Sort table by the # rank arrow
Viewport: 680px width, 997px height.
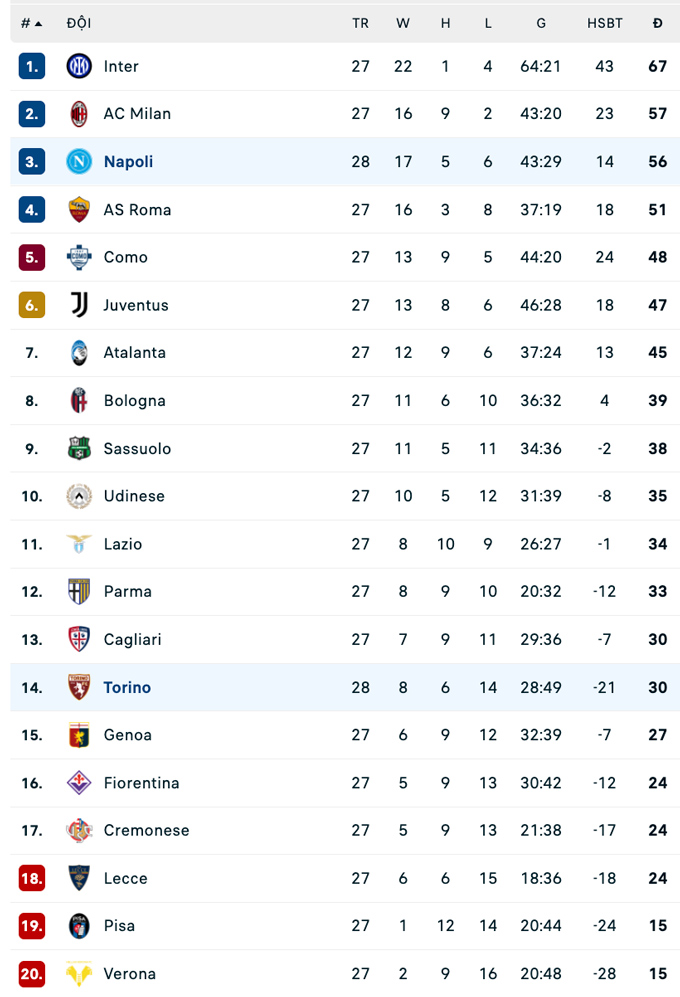coord(38,23)
